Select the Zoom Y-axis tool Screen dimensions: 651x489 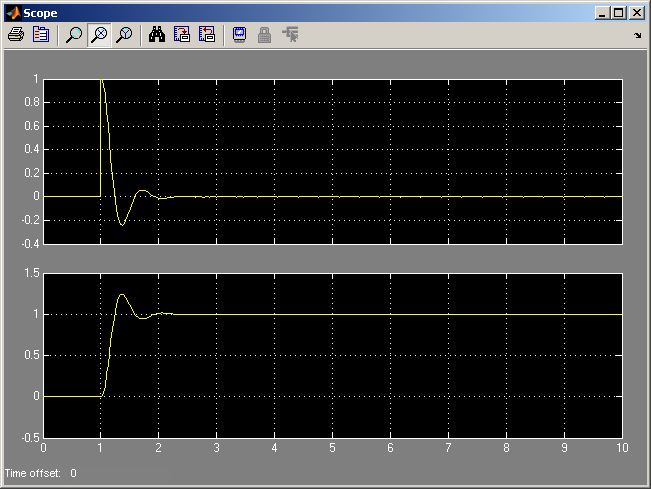click(x=124, y=35)
